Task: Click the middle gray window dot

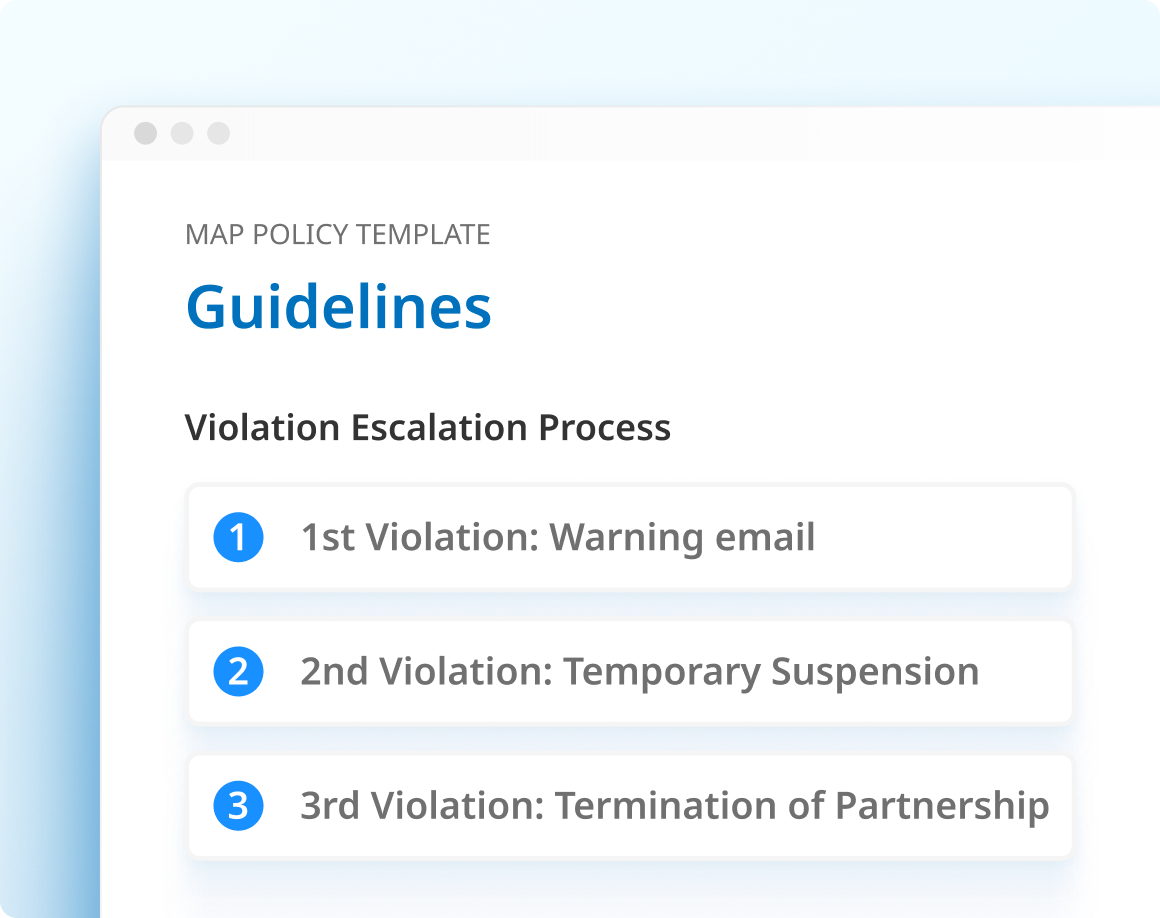Action: [x=182, y=133]
